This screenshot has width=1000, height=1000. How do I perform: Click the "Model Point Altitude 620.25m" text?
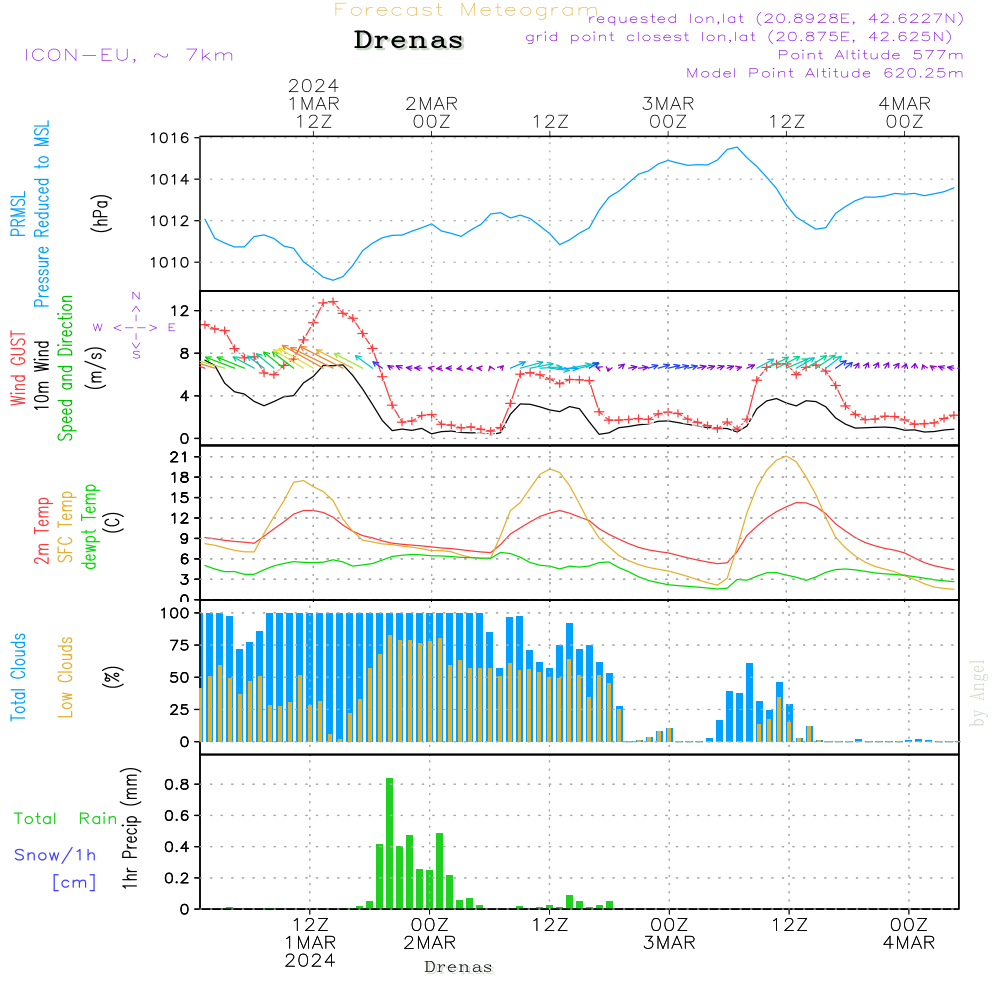coord(825,73)
